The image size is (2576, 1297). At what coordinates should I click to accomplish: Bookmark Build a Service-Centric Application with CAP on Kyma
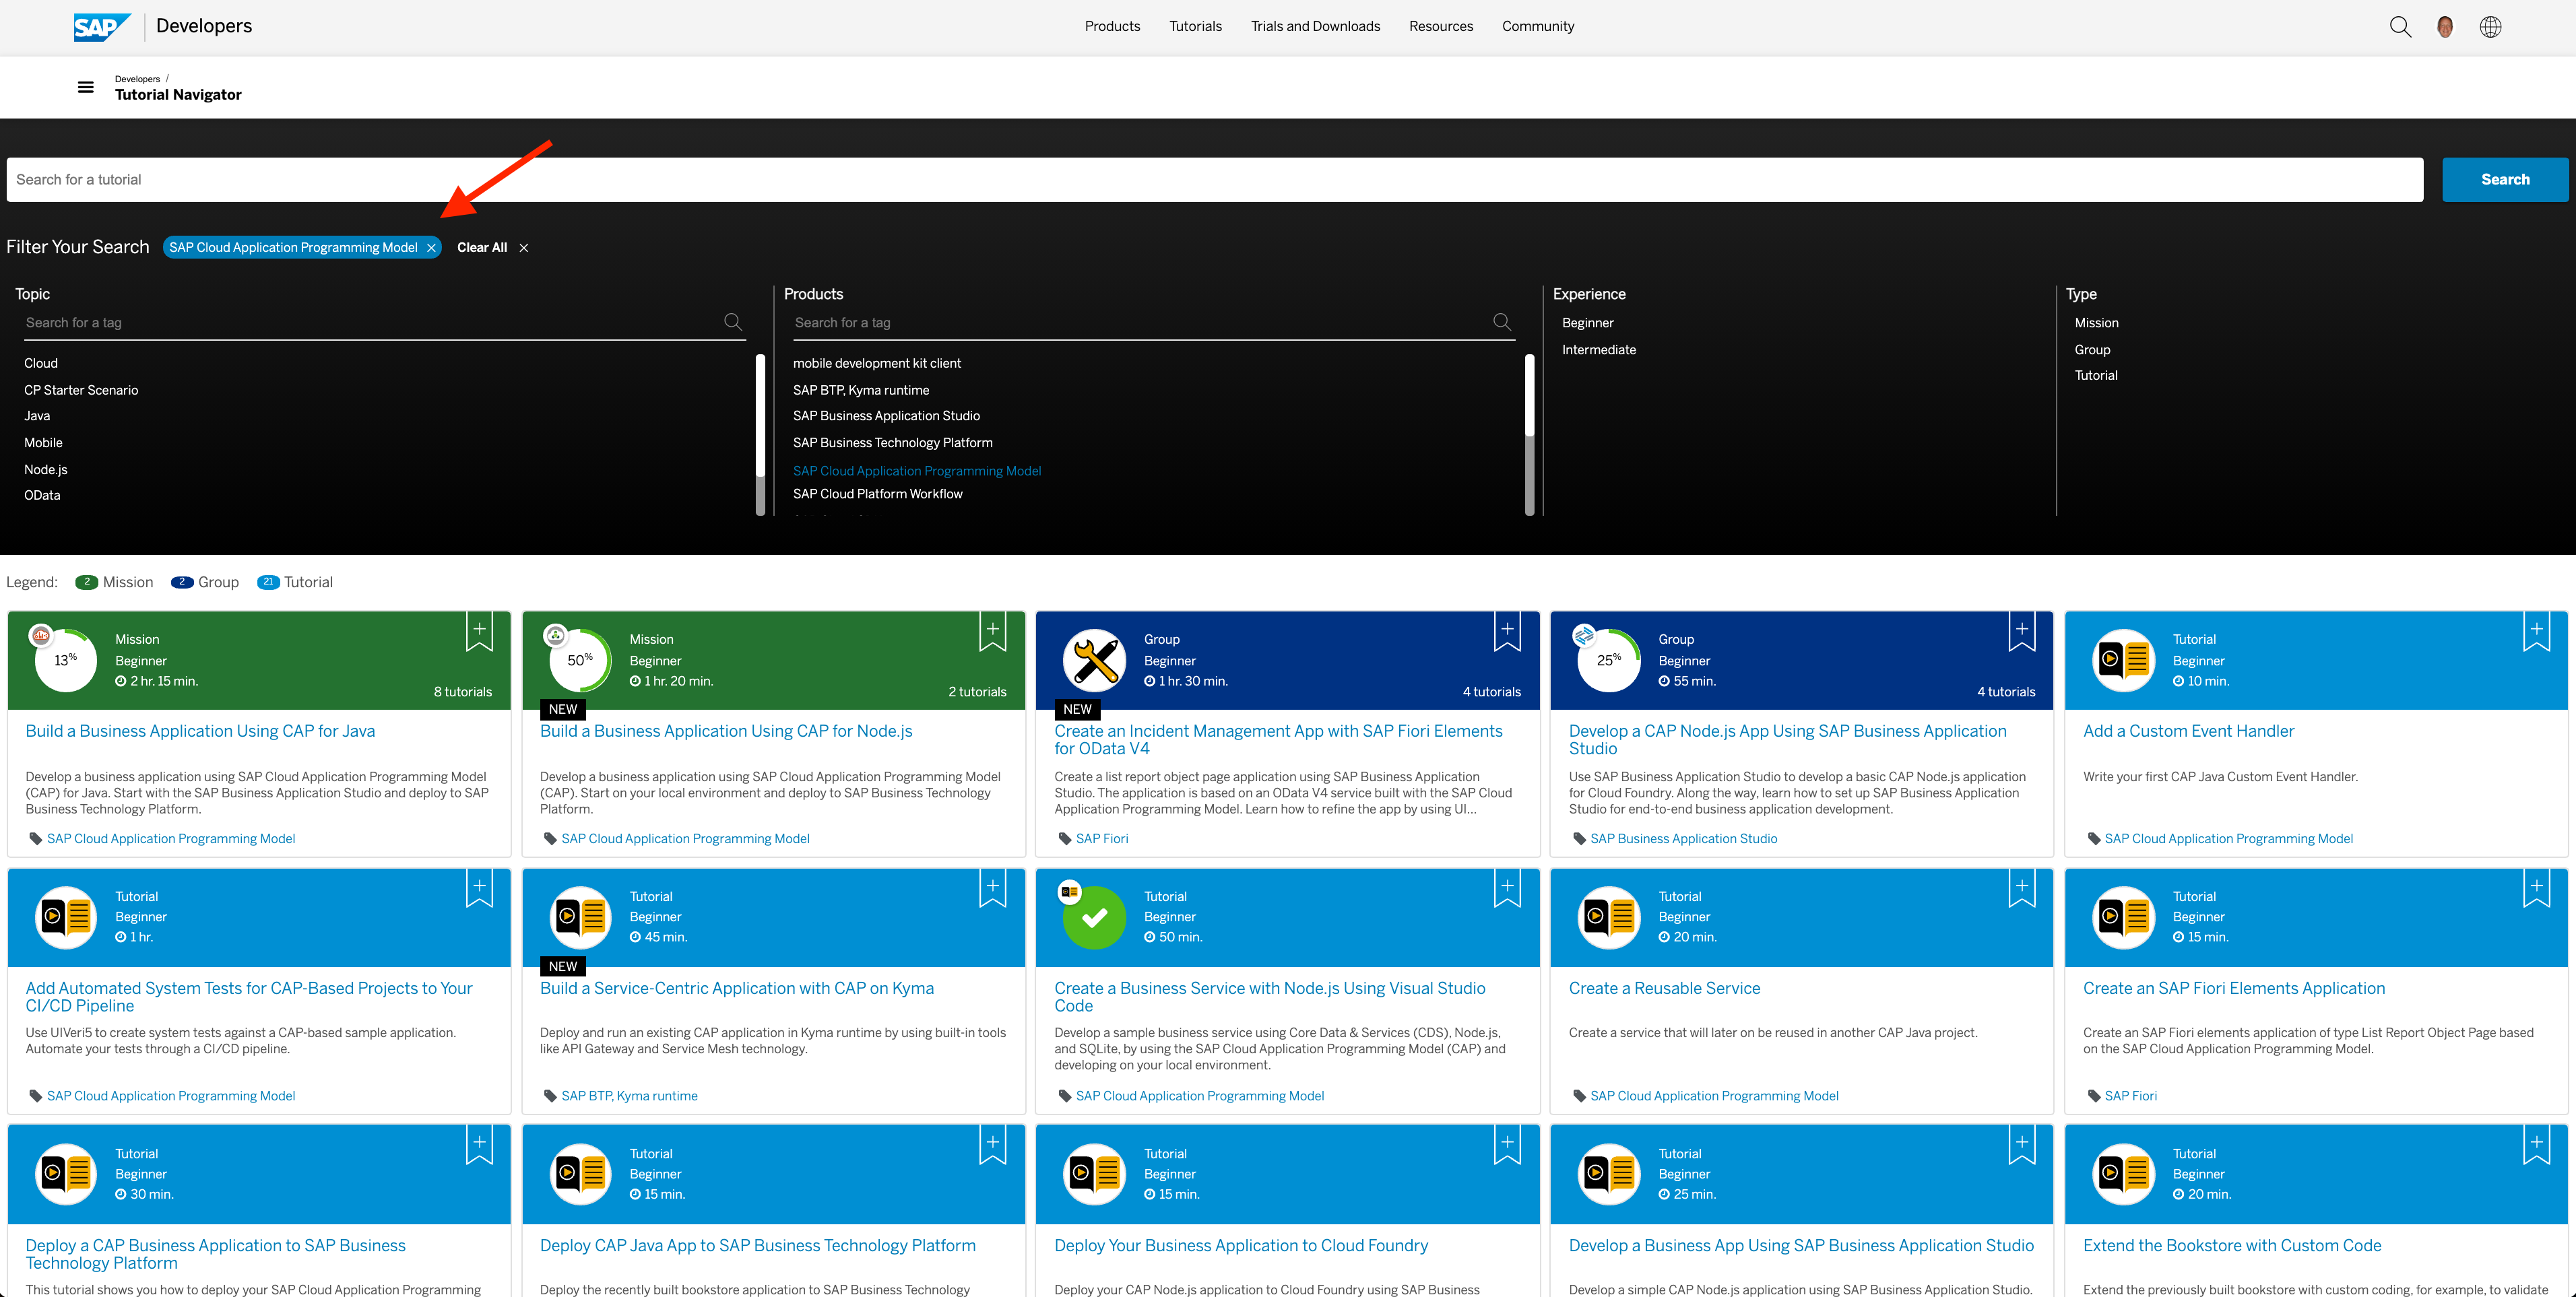point(993,889)
